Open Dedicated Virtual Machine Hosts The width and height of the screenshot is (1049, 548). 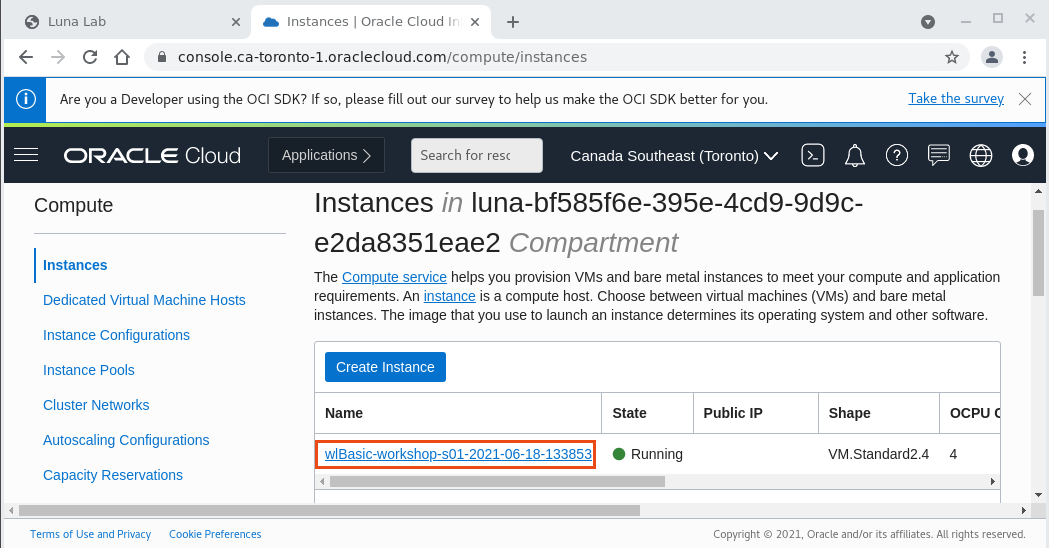point(144,300)
